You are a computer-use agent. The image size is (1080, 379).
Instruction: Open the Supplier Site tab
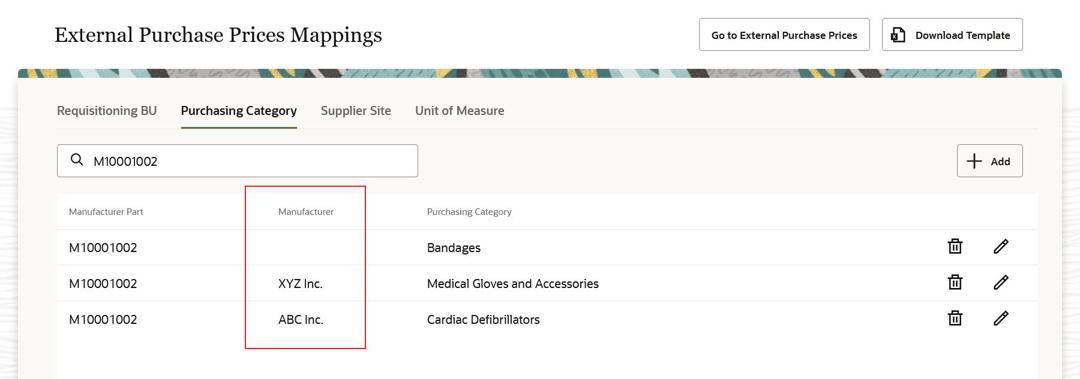point(355,110)
